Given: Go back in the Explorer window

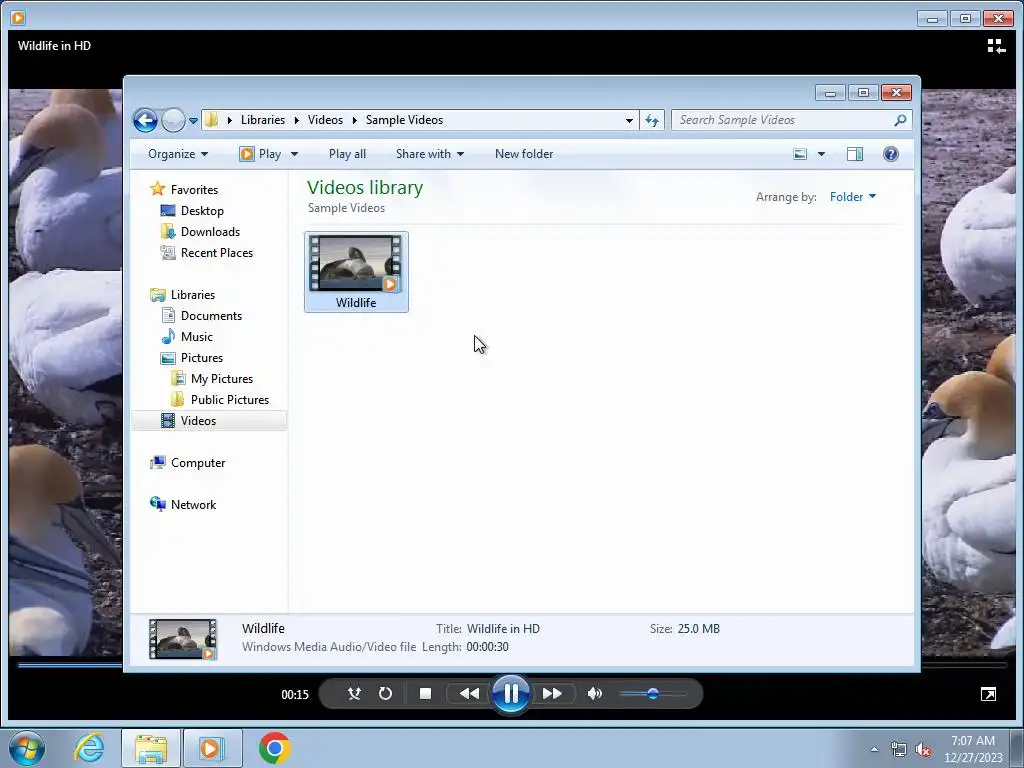Looking at the screenshot, I should point(145,120).
